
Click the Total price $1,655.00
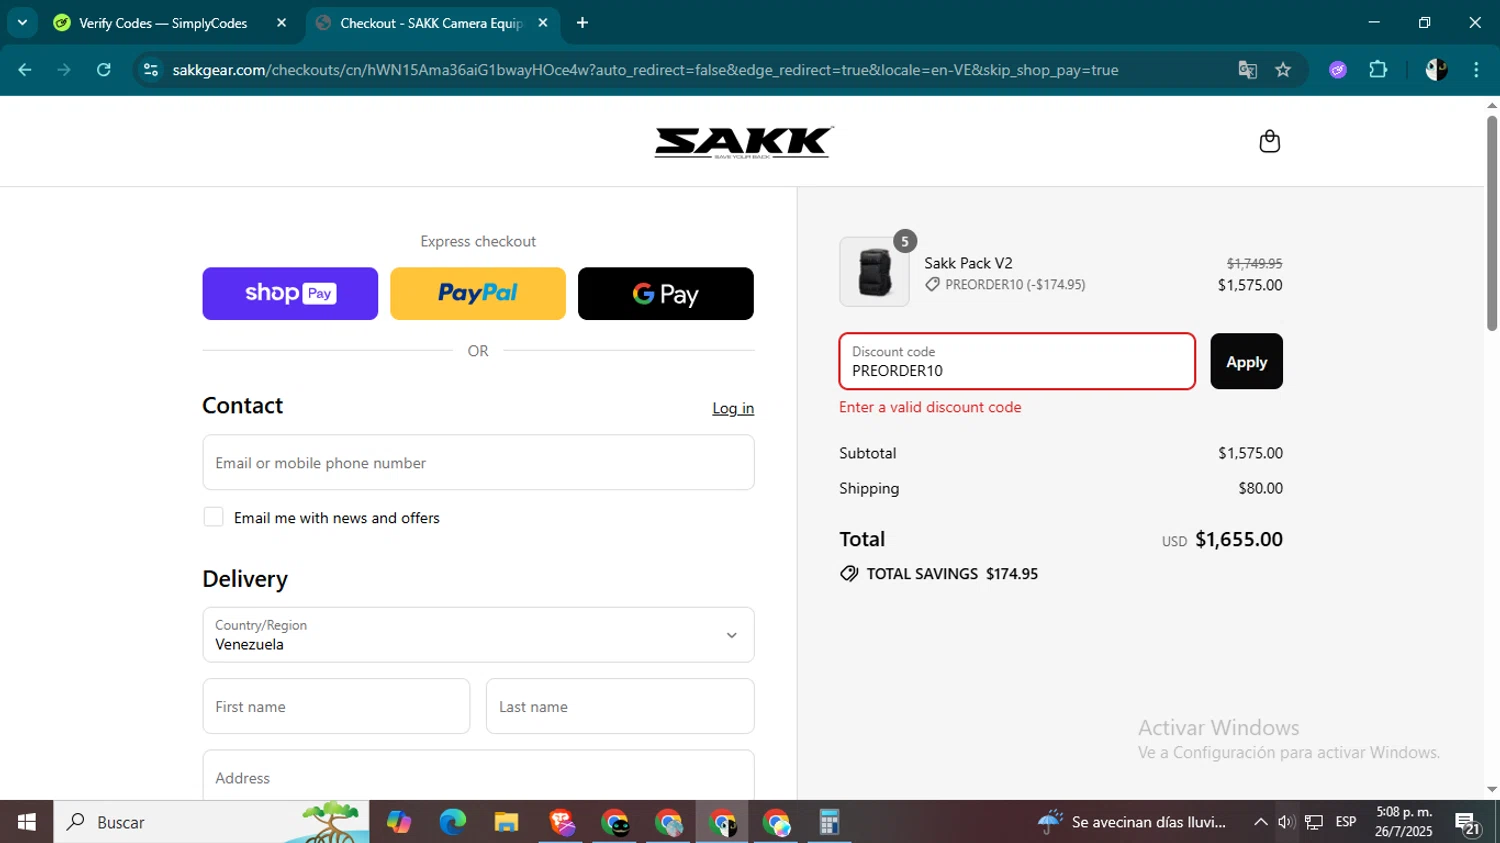click(x=1239, y=539)
